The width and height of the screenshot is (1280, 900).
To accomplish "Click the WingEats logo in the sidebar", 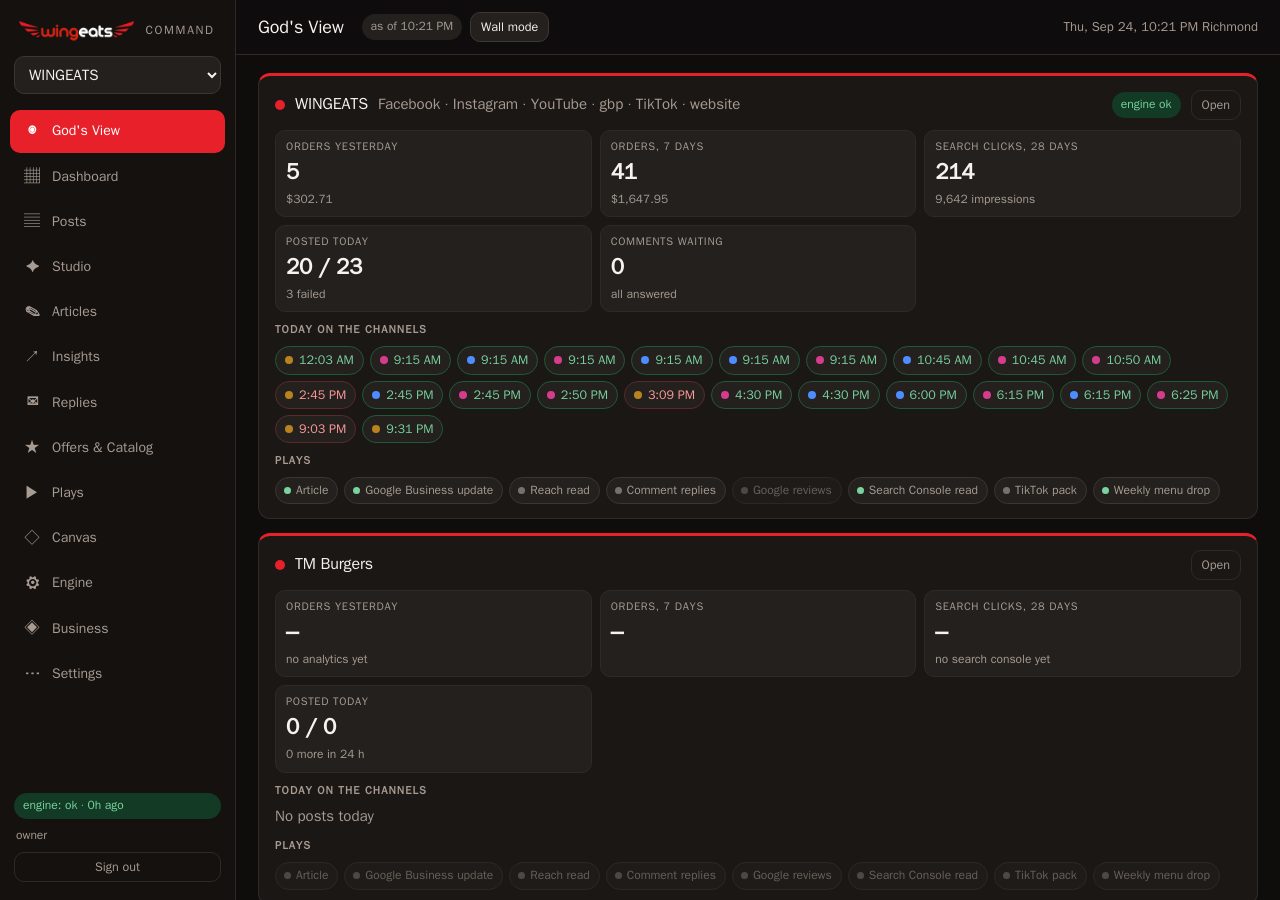I will [x=76, y=30].
